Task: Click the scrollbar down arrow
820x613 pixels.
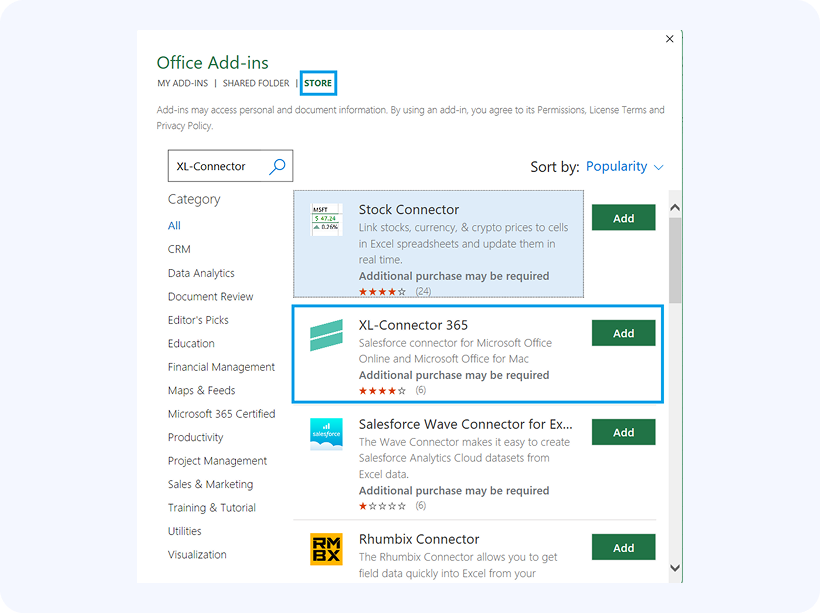Action: coord(675,568)
